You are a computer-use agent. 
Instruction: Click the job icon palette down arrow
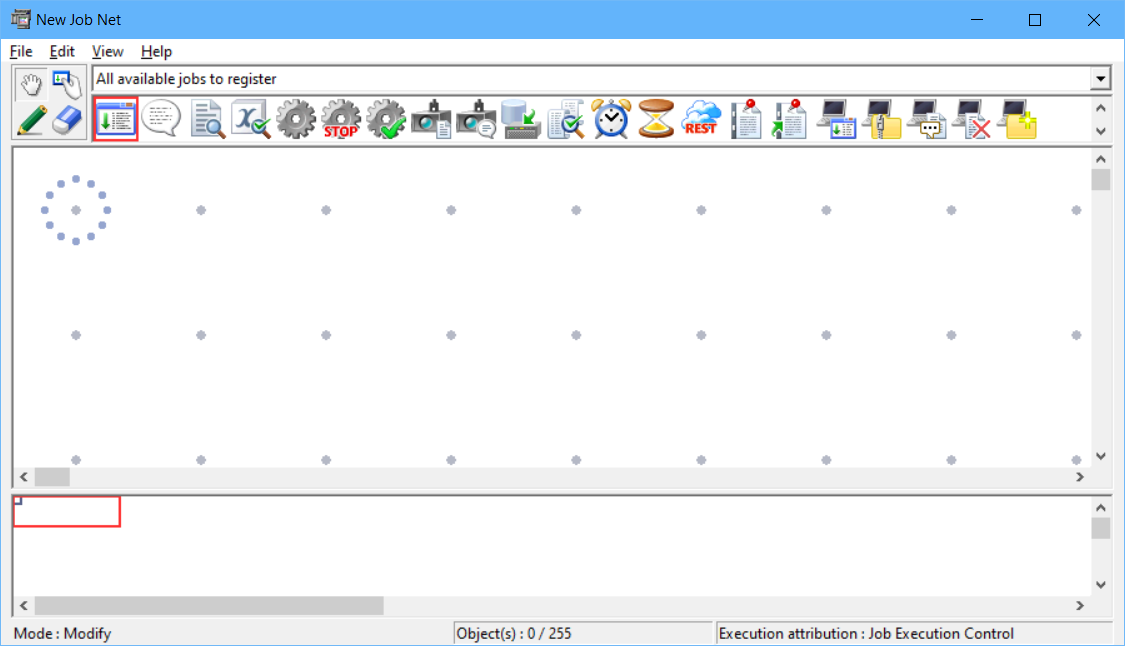tap(1101, 131)
